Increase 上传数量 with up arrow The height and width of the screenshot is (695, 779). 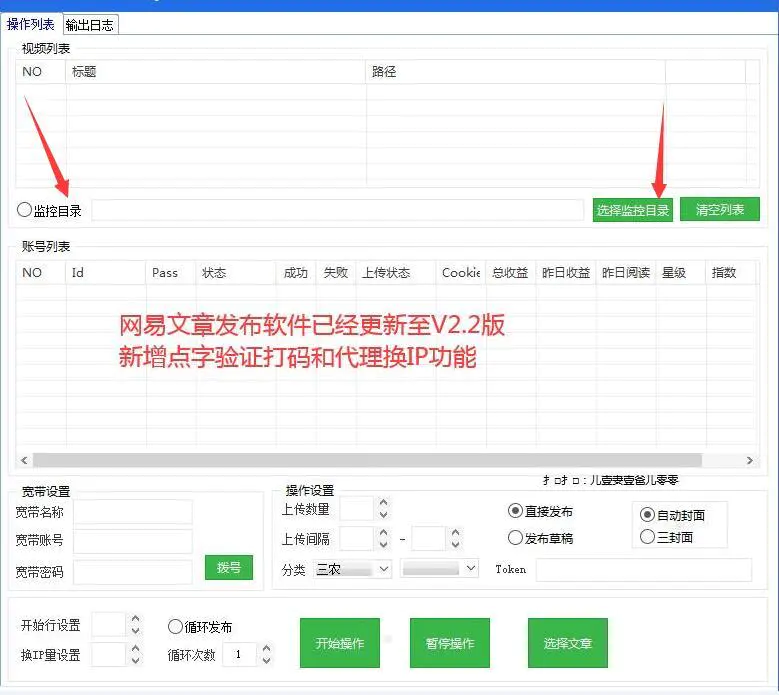tap(384, 502)
